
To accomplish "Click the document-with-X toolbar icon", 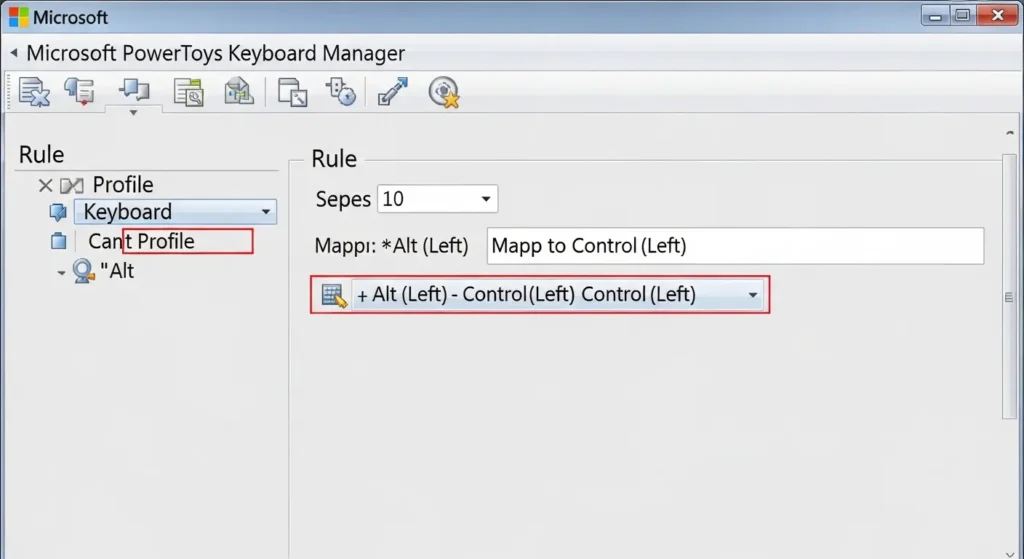I will click(34, 92).
